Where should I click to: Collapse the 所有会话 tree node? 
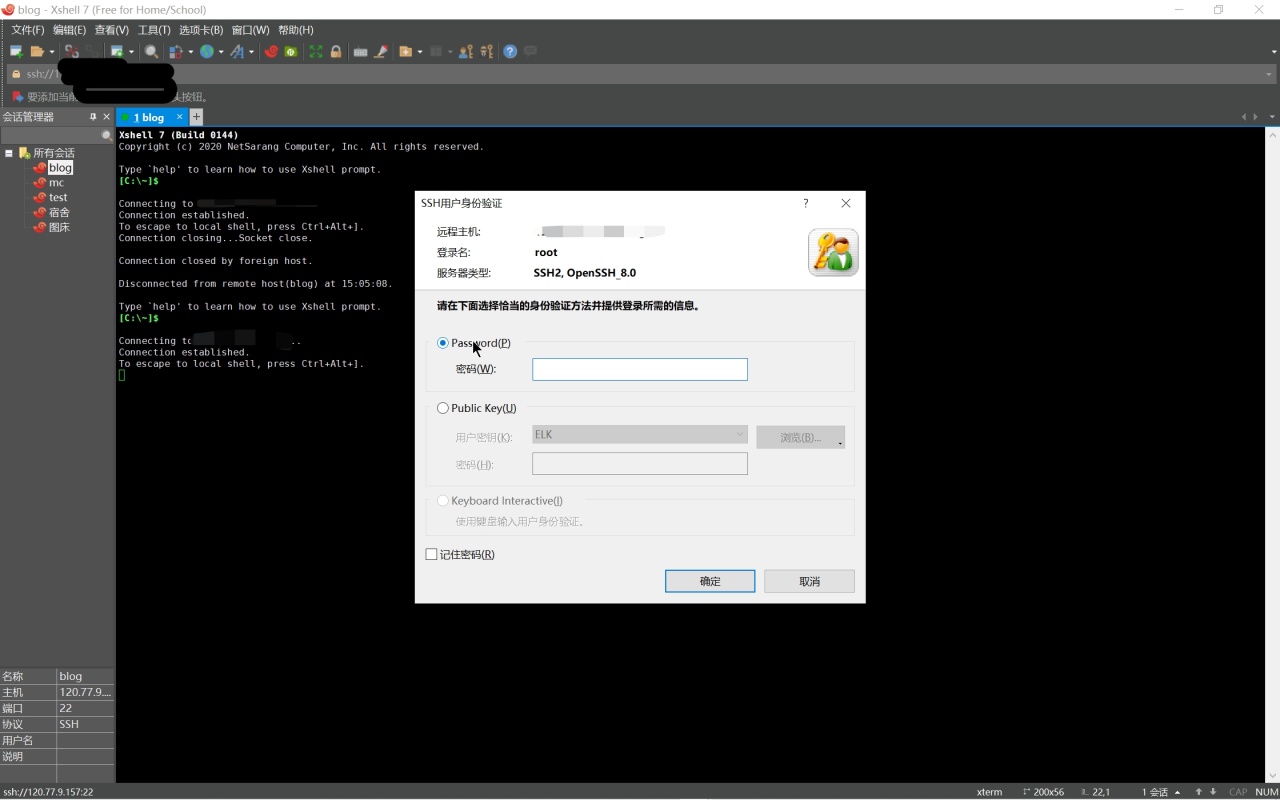click(9, 153)
